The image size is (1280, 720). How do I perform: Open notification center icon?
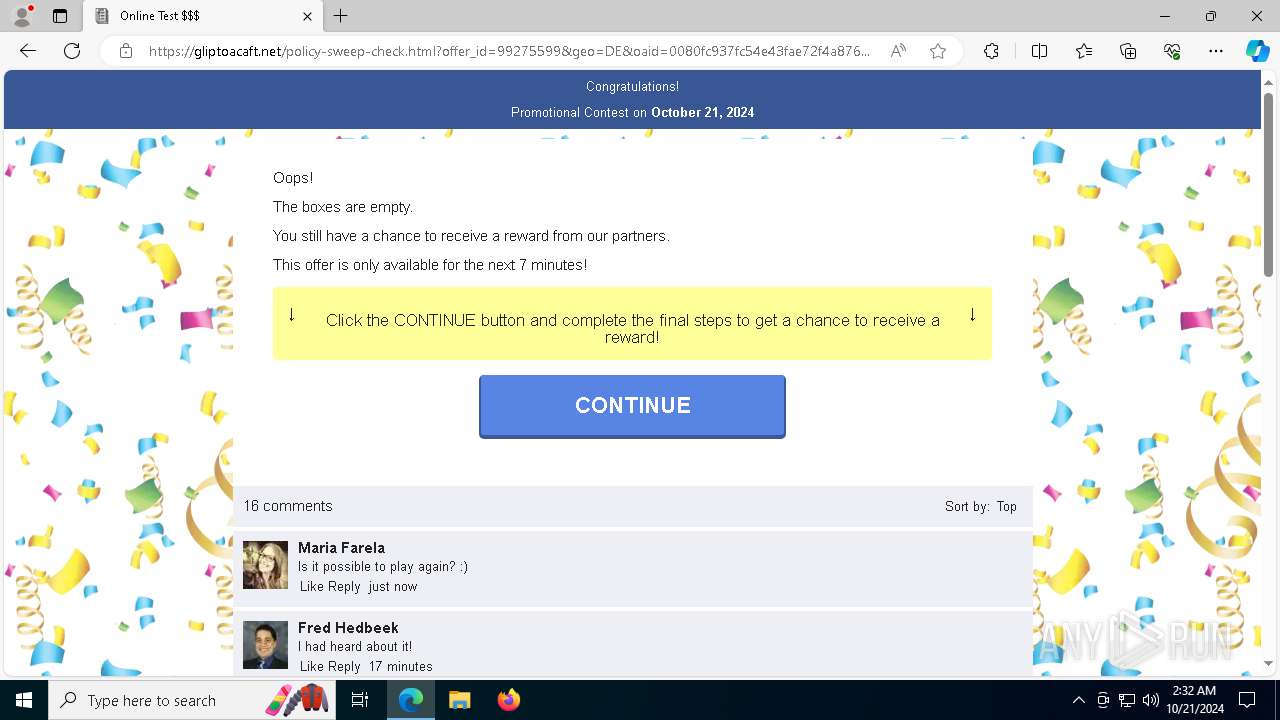(x=1247, y=700)
